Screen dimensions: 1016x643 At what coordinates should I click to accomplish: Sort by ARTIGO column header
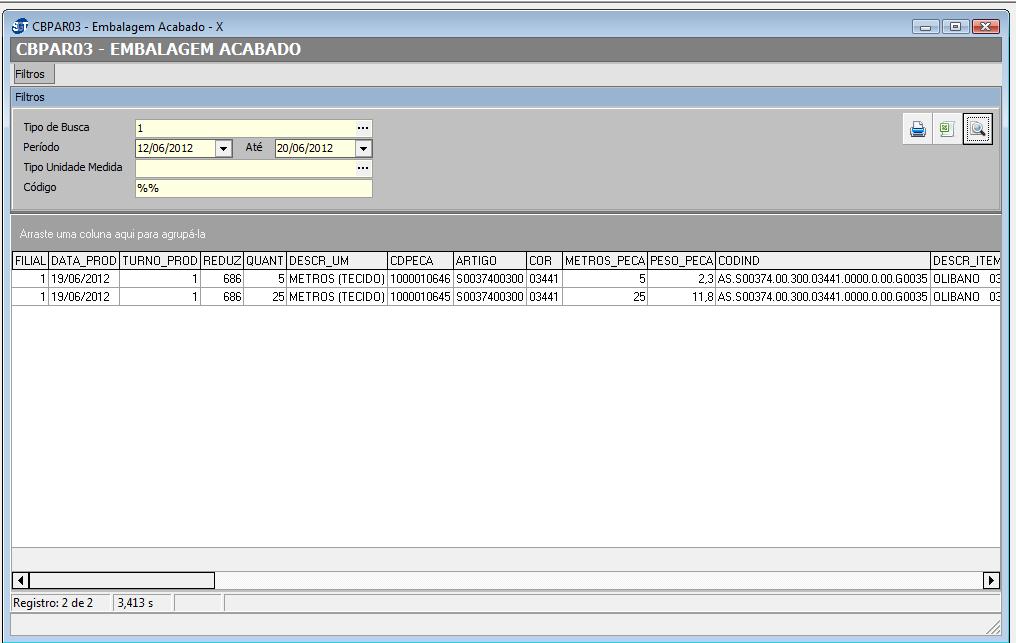(489, 261)
